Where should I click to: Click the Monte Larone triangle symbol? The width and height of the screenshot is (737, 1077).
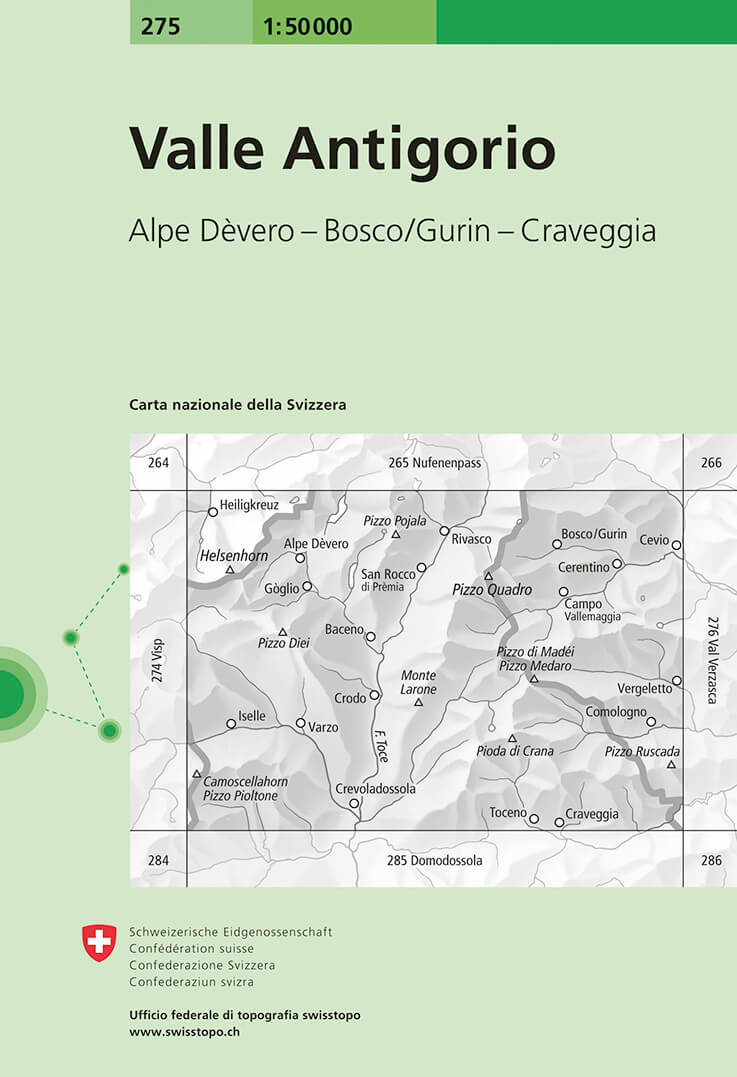click(x=419, y=703)
